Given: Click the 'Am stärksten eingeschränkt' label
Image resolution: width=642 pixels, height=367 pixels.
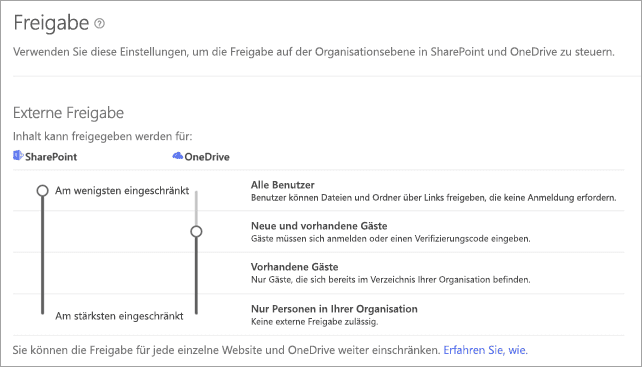Looking at the screenshot, I should (119, 316).
